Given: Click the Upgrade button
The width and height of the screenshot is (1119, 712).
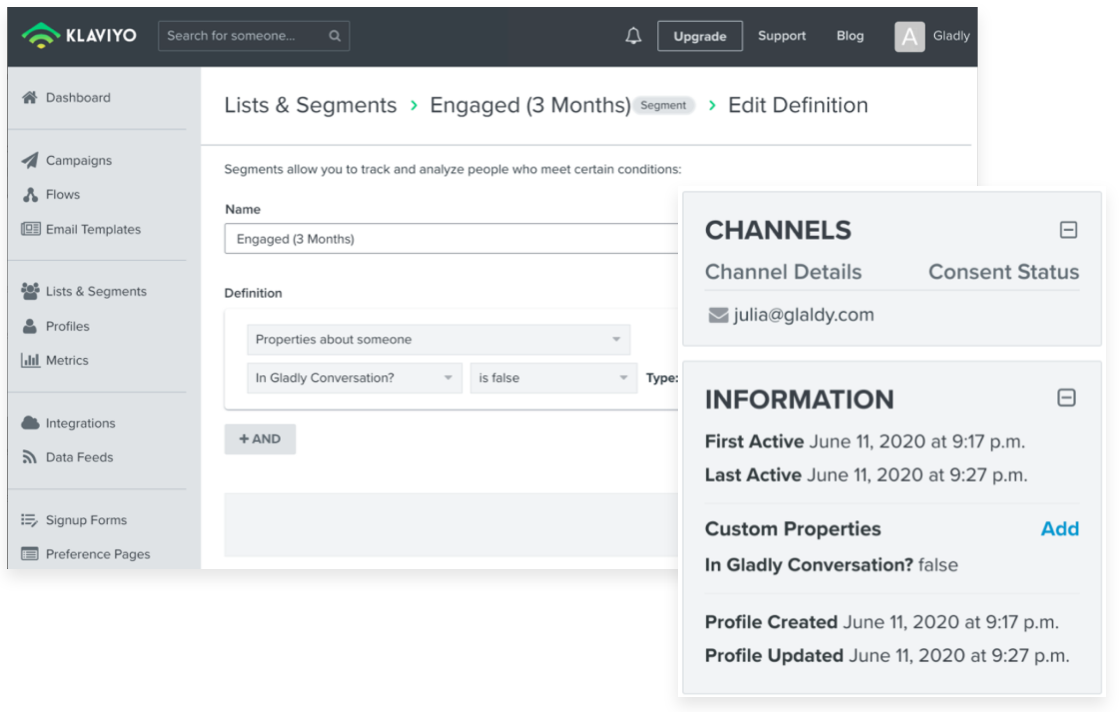Looking at the screenshot, I should (x=699, y=36).
